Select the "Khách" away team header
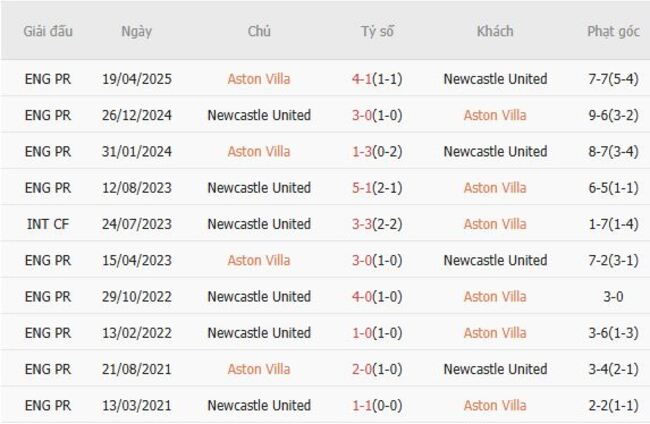The width and height of the screenshot is (650, 424). 495,31
